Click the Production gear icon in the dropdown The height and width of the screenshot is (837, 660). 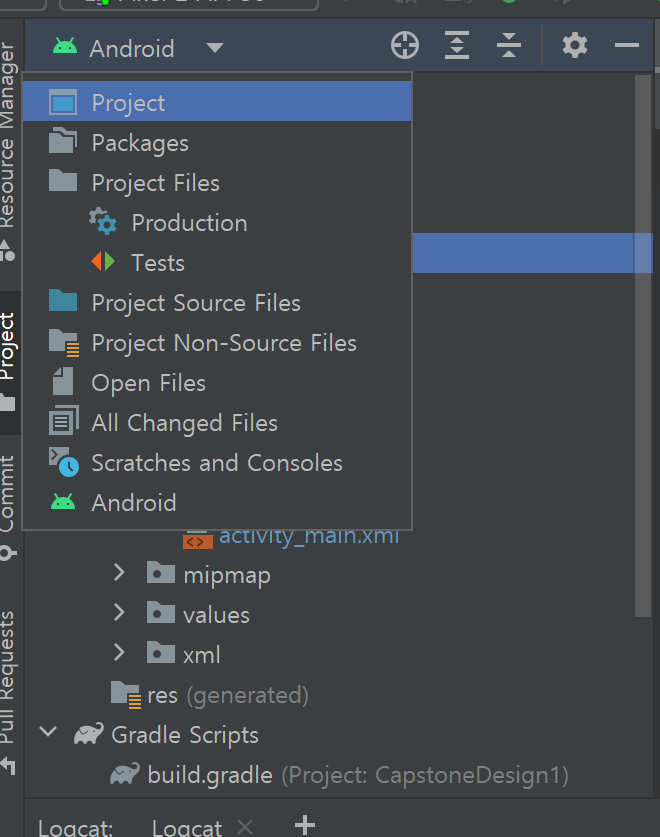[103, 222]
